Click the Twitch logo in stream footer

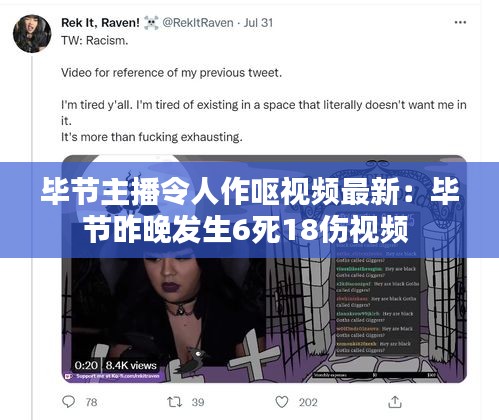pos(68,376)
